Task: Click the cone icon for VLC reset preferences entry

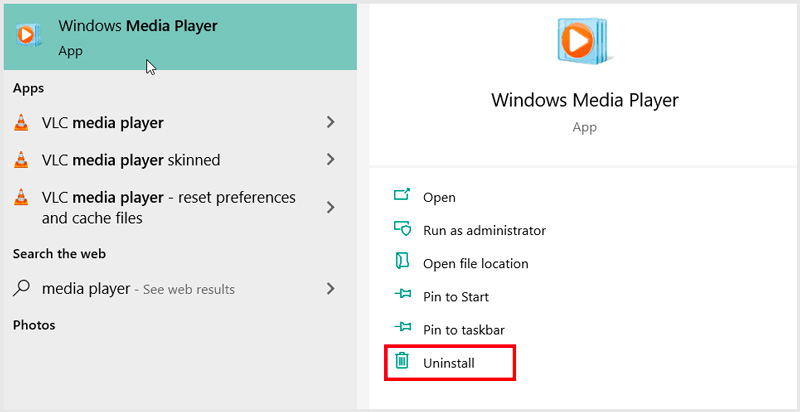Action: point(21,198)
